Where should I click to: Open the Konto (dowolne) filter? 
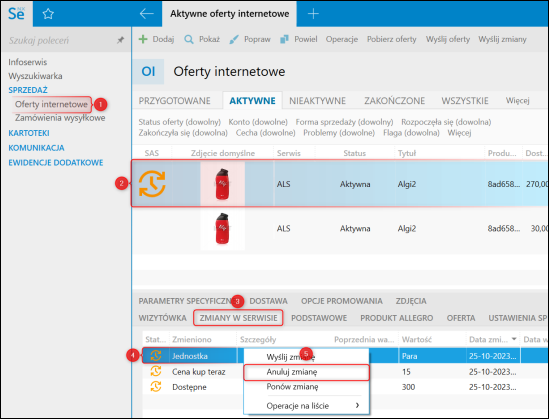click(258, 122)
